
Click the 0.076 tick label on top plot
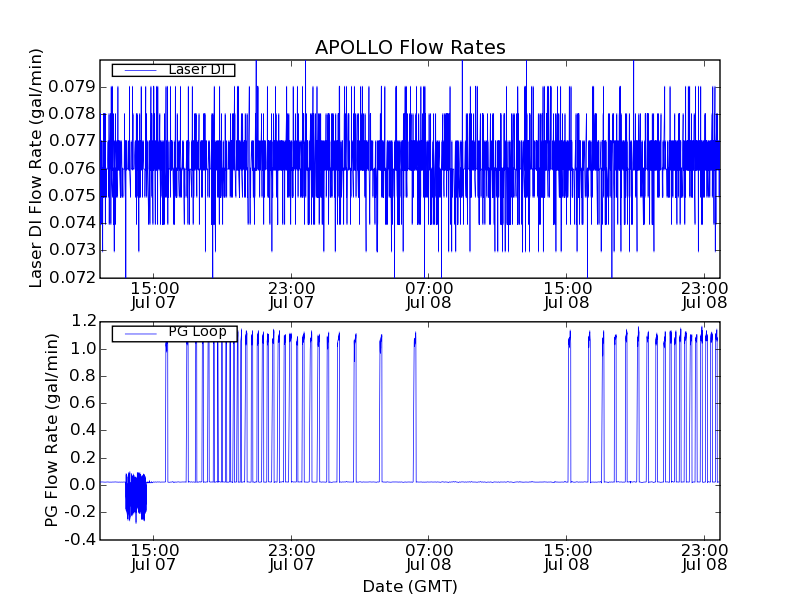(x=72, y=168)
